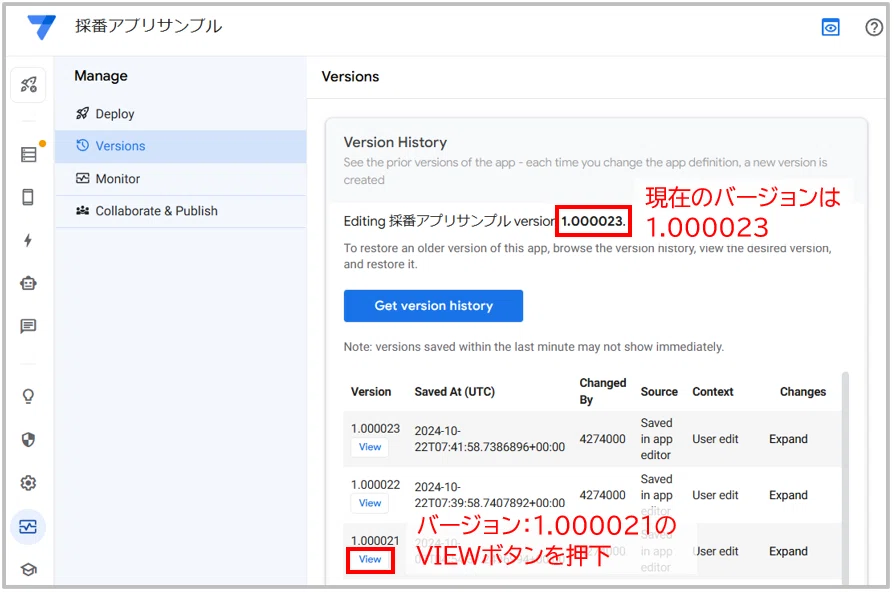Open the help question mark icon

point(873,27)
